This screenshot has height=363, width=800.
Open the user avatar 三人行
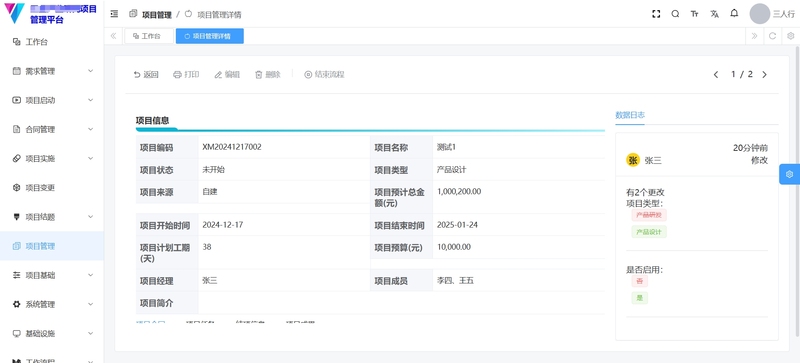click(759, 14)
